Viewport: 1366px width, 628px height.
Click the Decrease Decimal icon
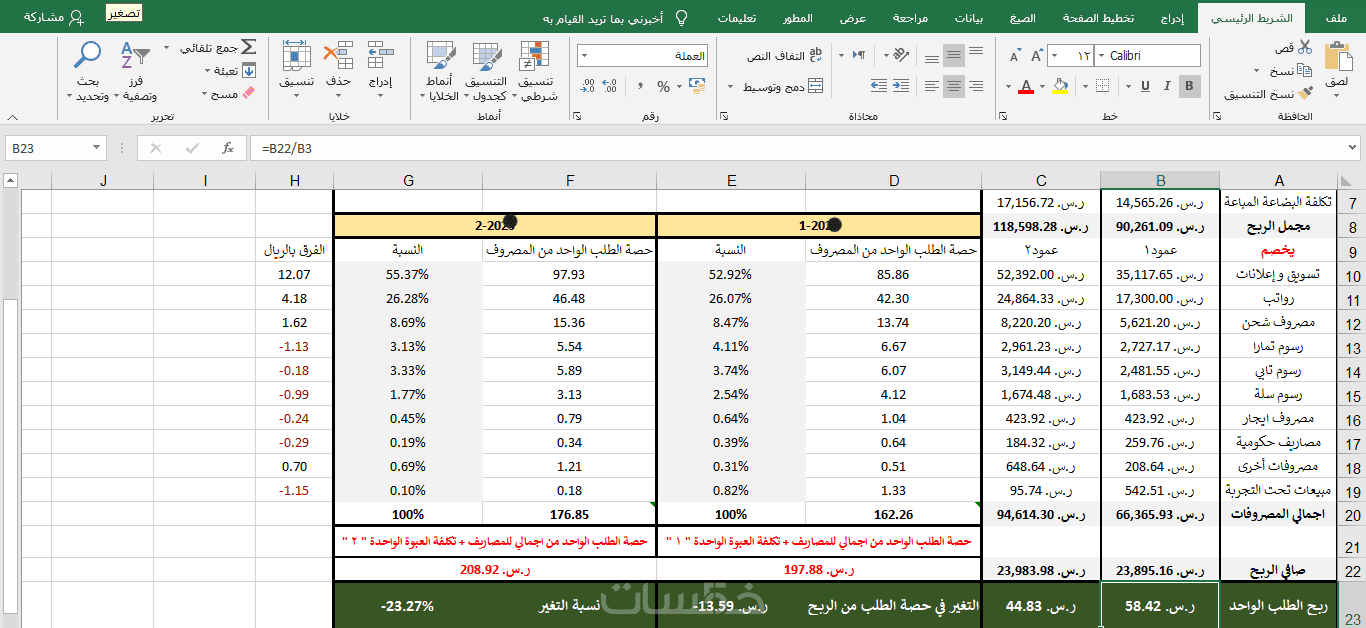click(x=587, y=87)
